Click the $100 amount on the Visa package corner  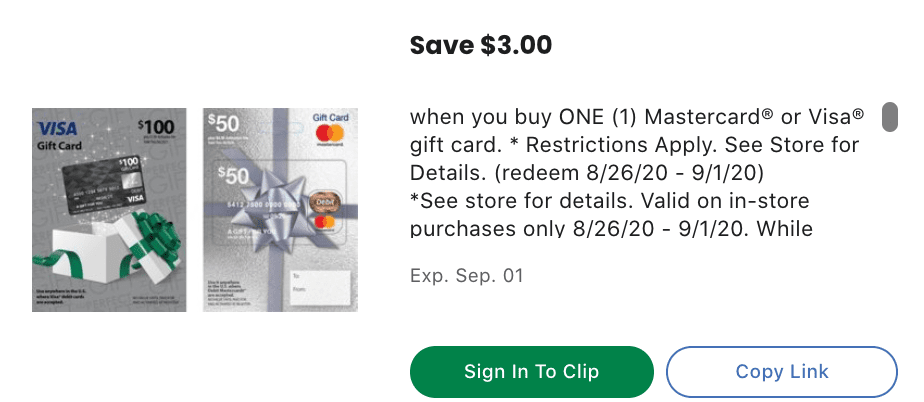click(x=156, y=127)
